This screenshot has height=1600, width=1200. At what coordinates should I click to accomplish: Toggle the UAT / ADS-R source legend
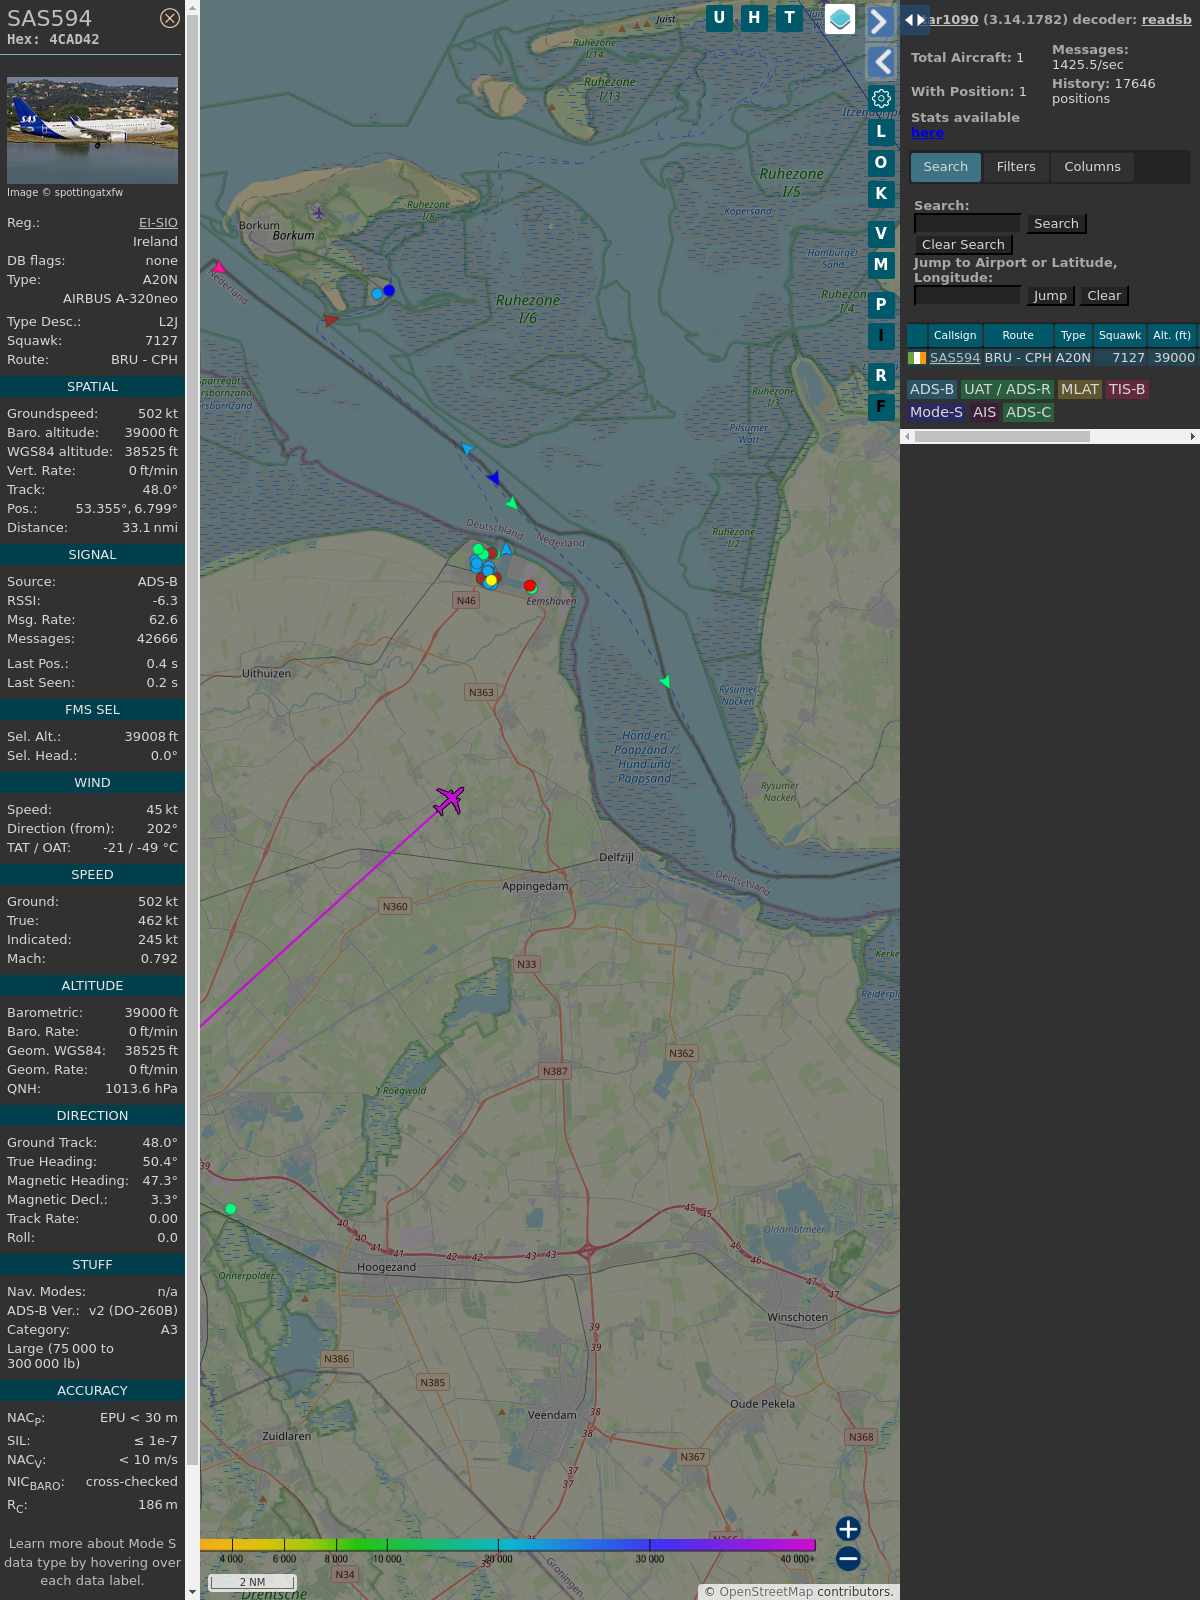(x=1007, y=390)
